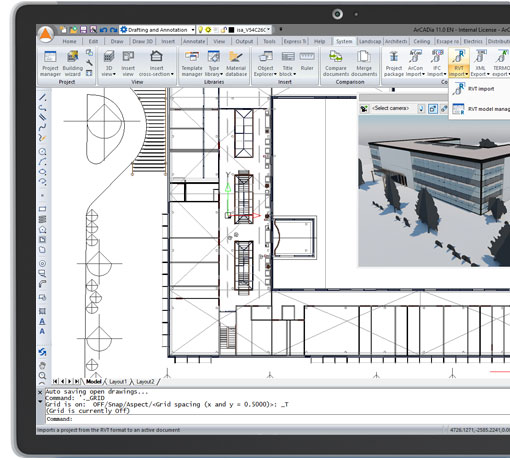Toggle the layer lock icon in layer bar
Image resolution: width=510 pixels, height=460 pixels.
pos(224,30)
